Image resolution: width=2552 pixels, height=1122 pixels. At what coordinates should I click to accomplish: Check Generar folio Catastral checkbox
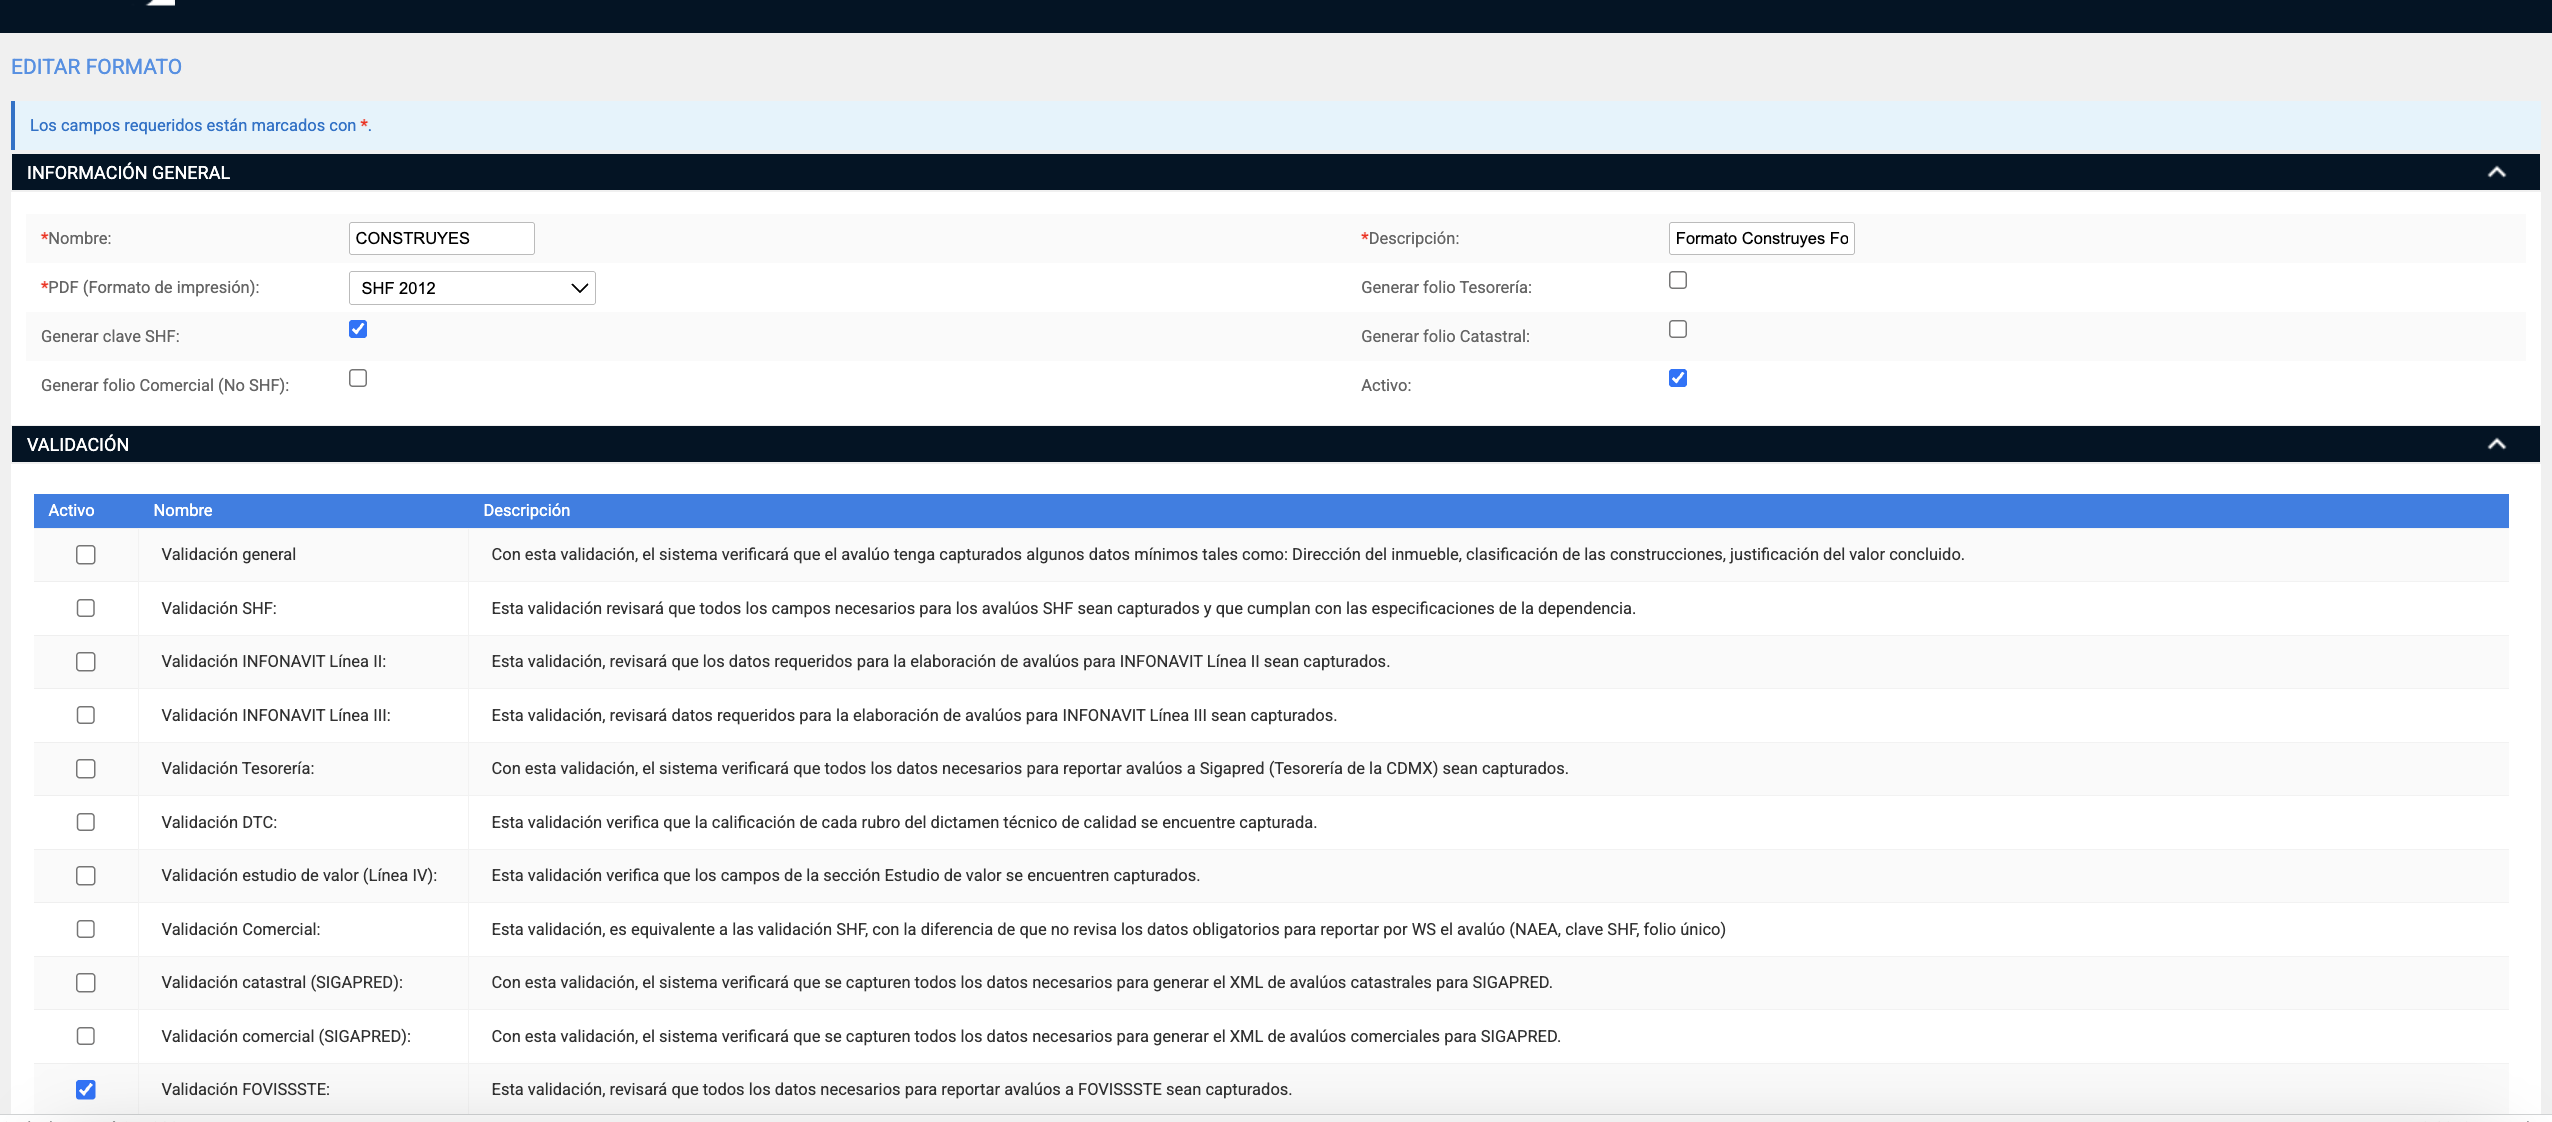1678,329
